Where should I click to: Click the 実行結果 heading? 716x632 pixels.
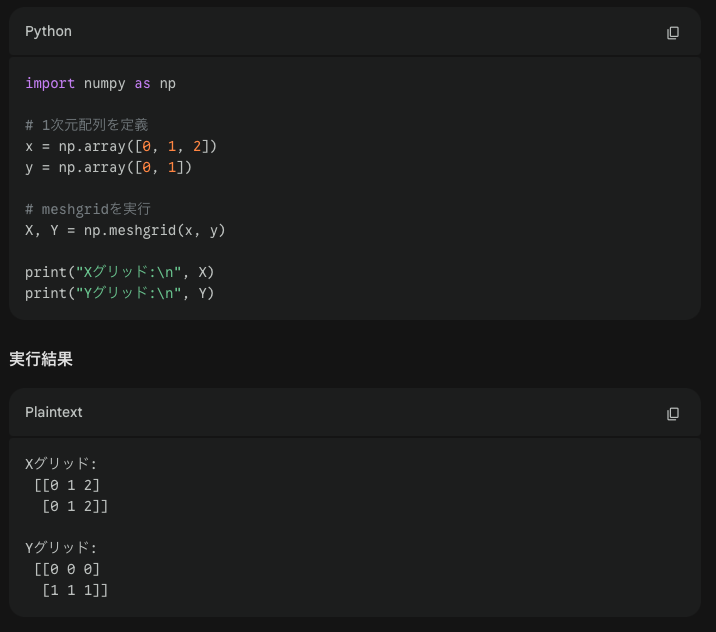click(x=41, y=359)
